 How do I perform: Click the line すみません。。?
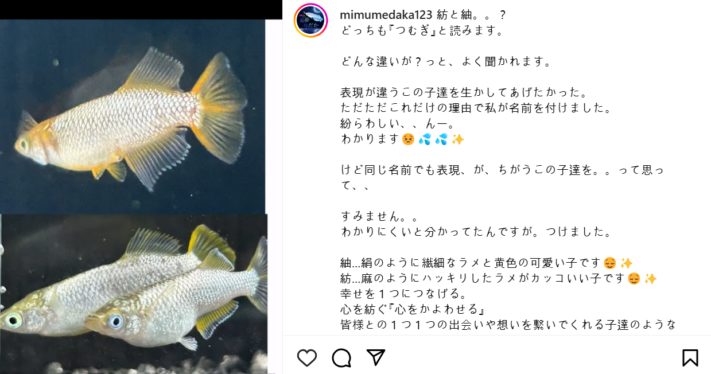[x=380, y=216]
